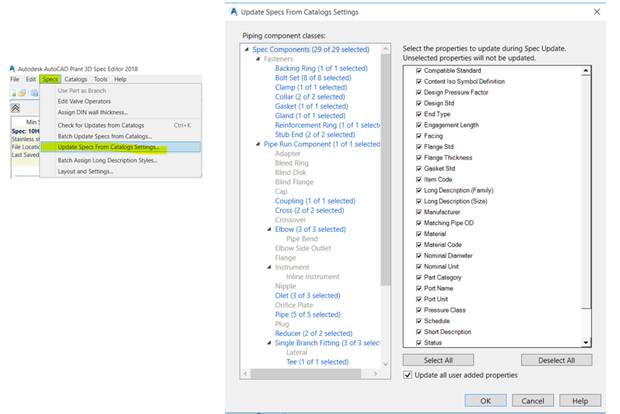
Task: Toggle the Flange Thickness checkbox
Action: click(x=418, y=158)
